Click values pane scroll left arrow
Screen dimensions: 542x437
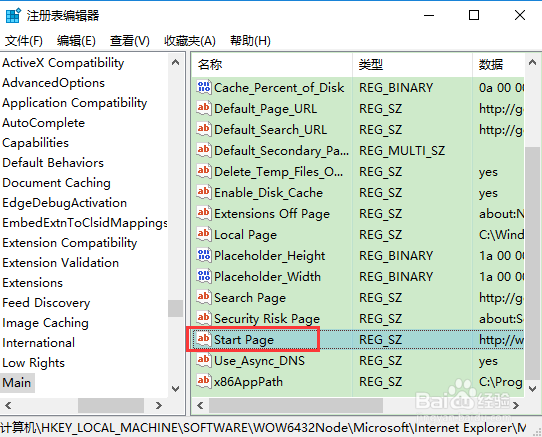[200, 405]
